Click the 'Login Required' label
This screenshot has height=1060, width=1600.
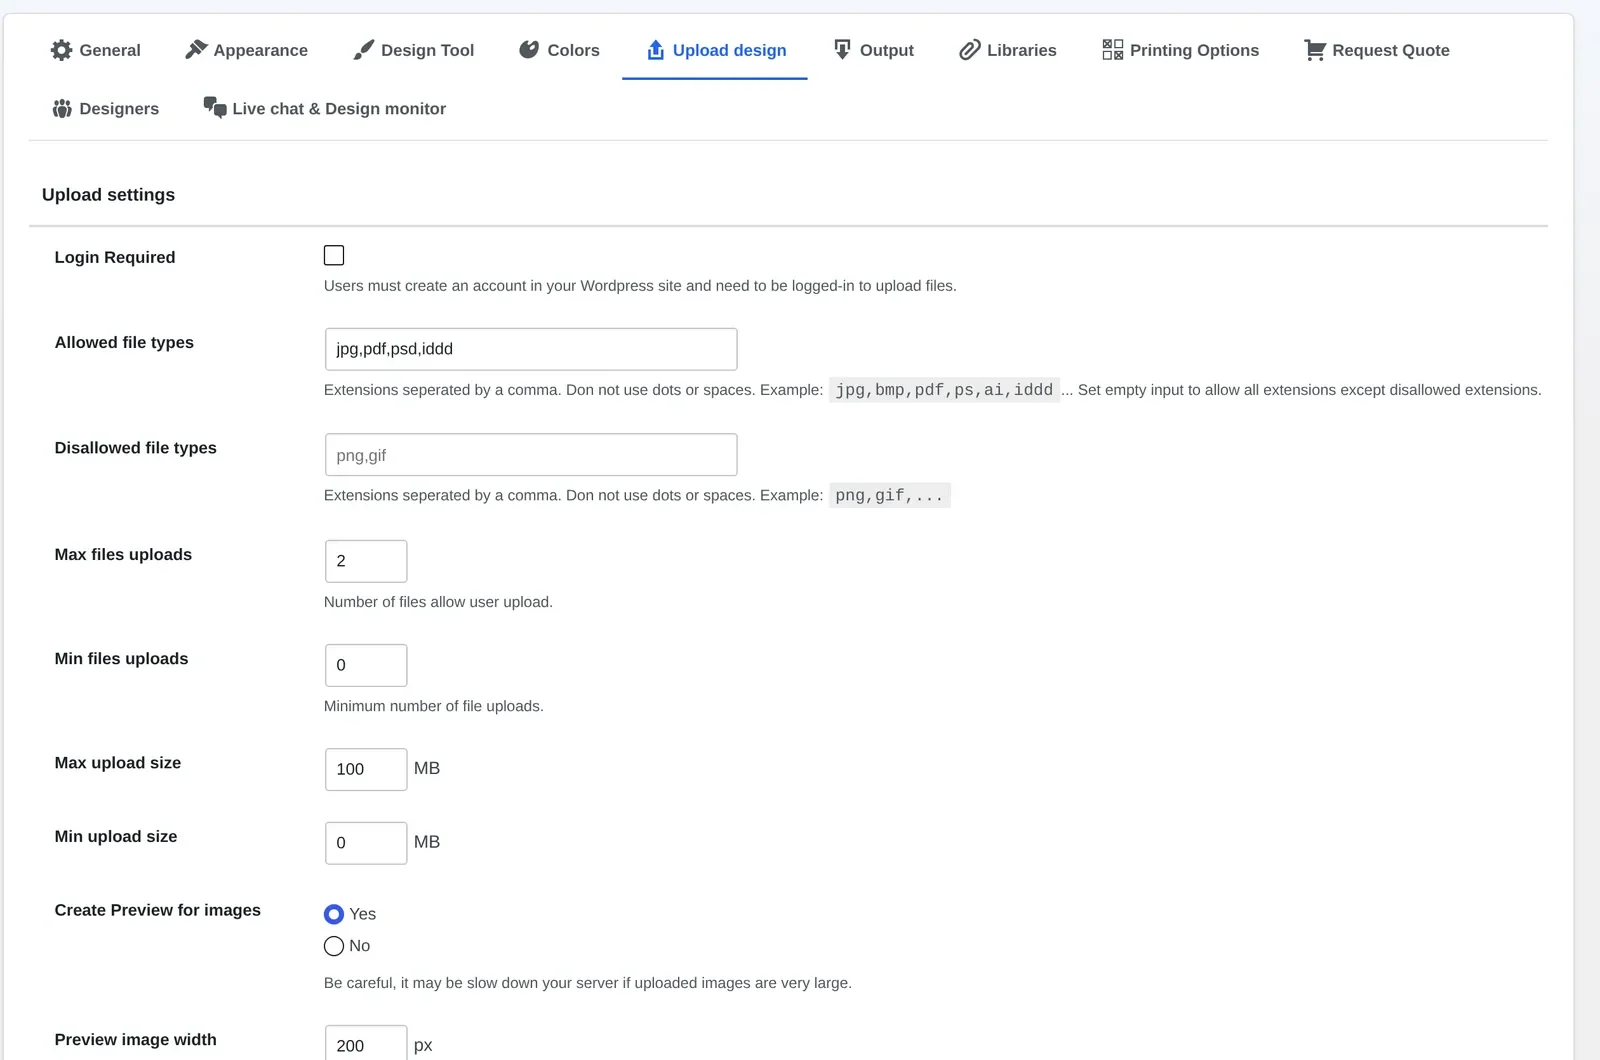(x=115, y=257)
